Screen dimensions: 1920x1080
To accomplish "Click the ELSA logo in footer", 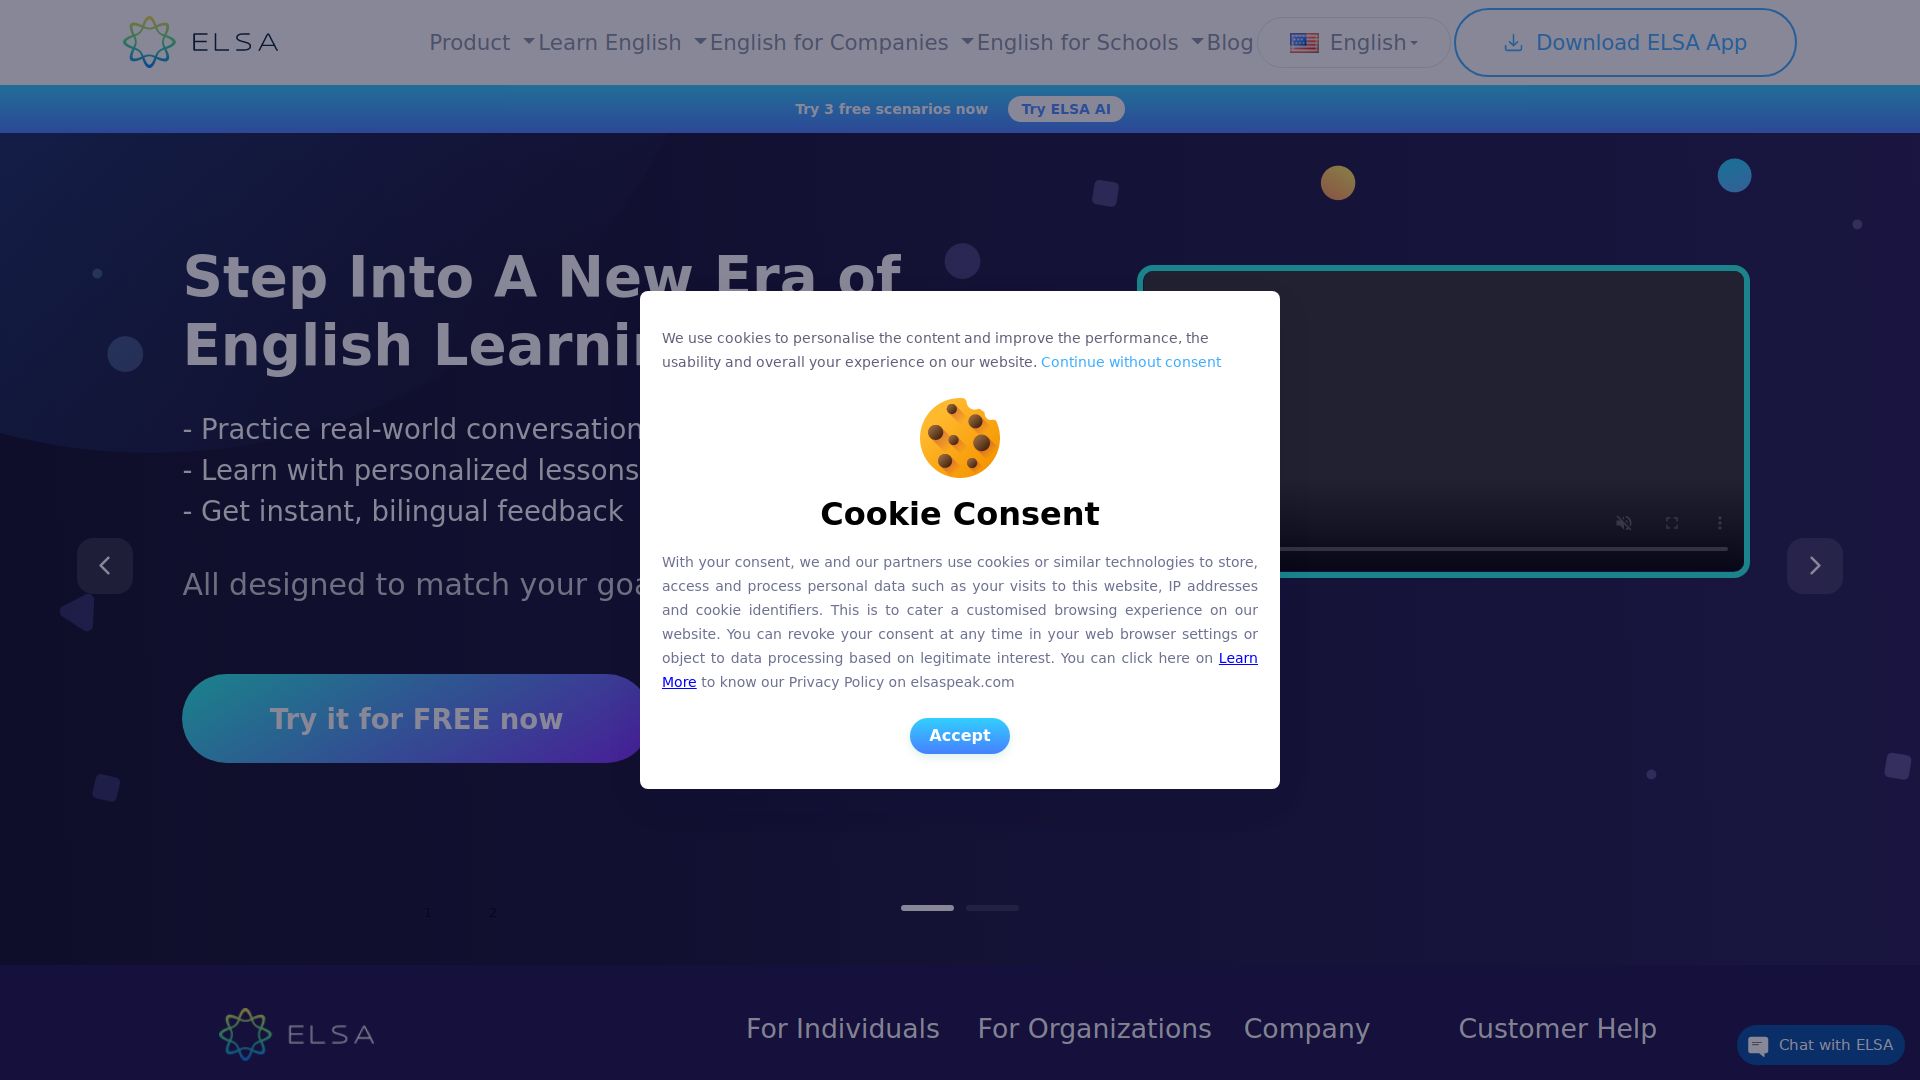I will tap(297, 1034).
